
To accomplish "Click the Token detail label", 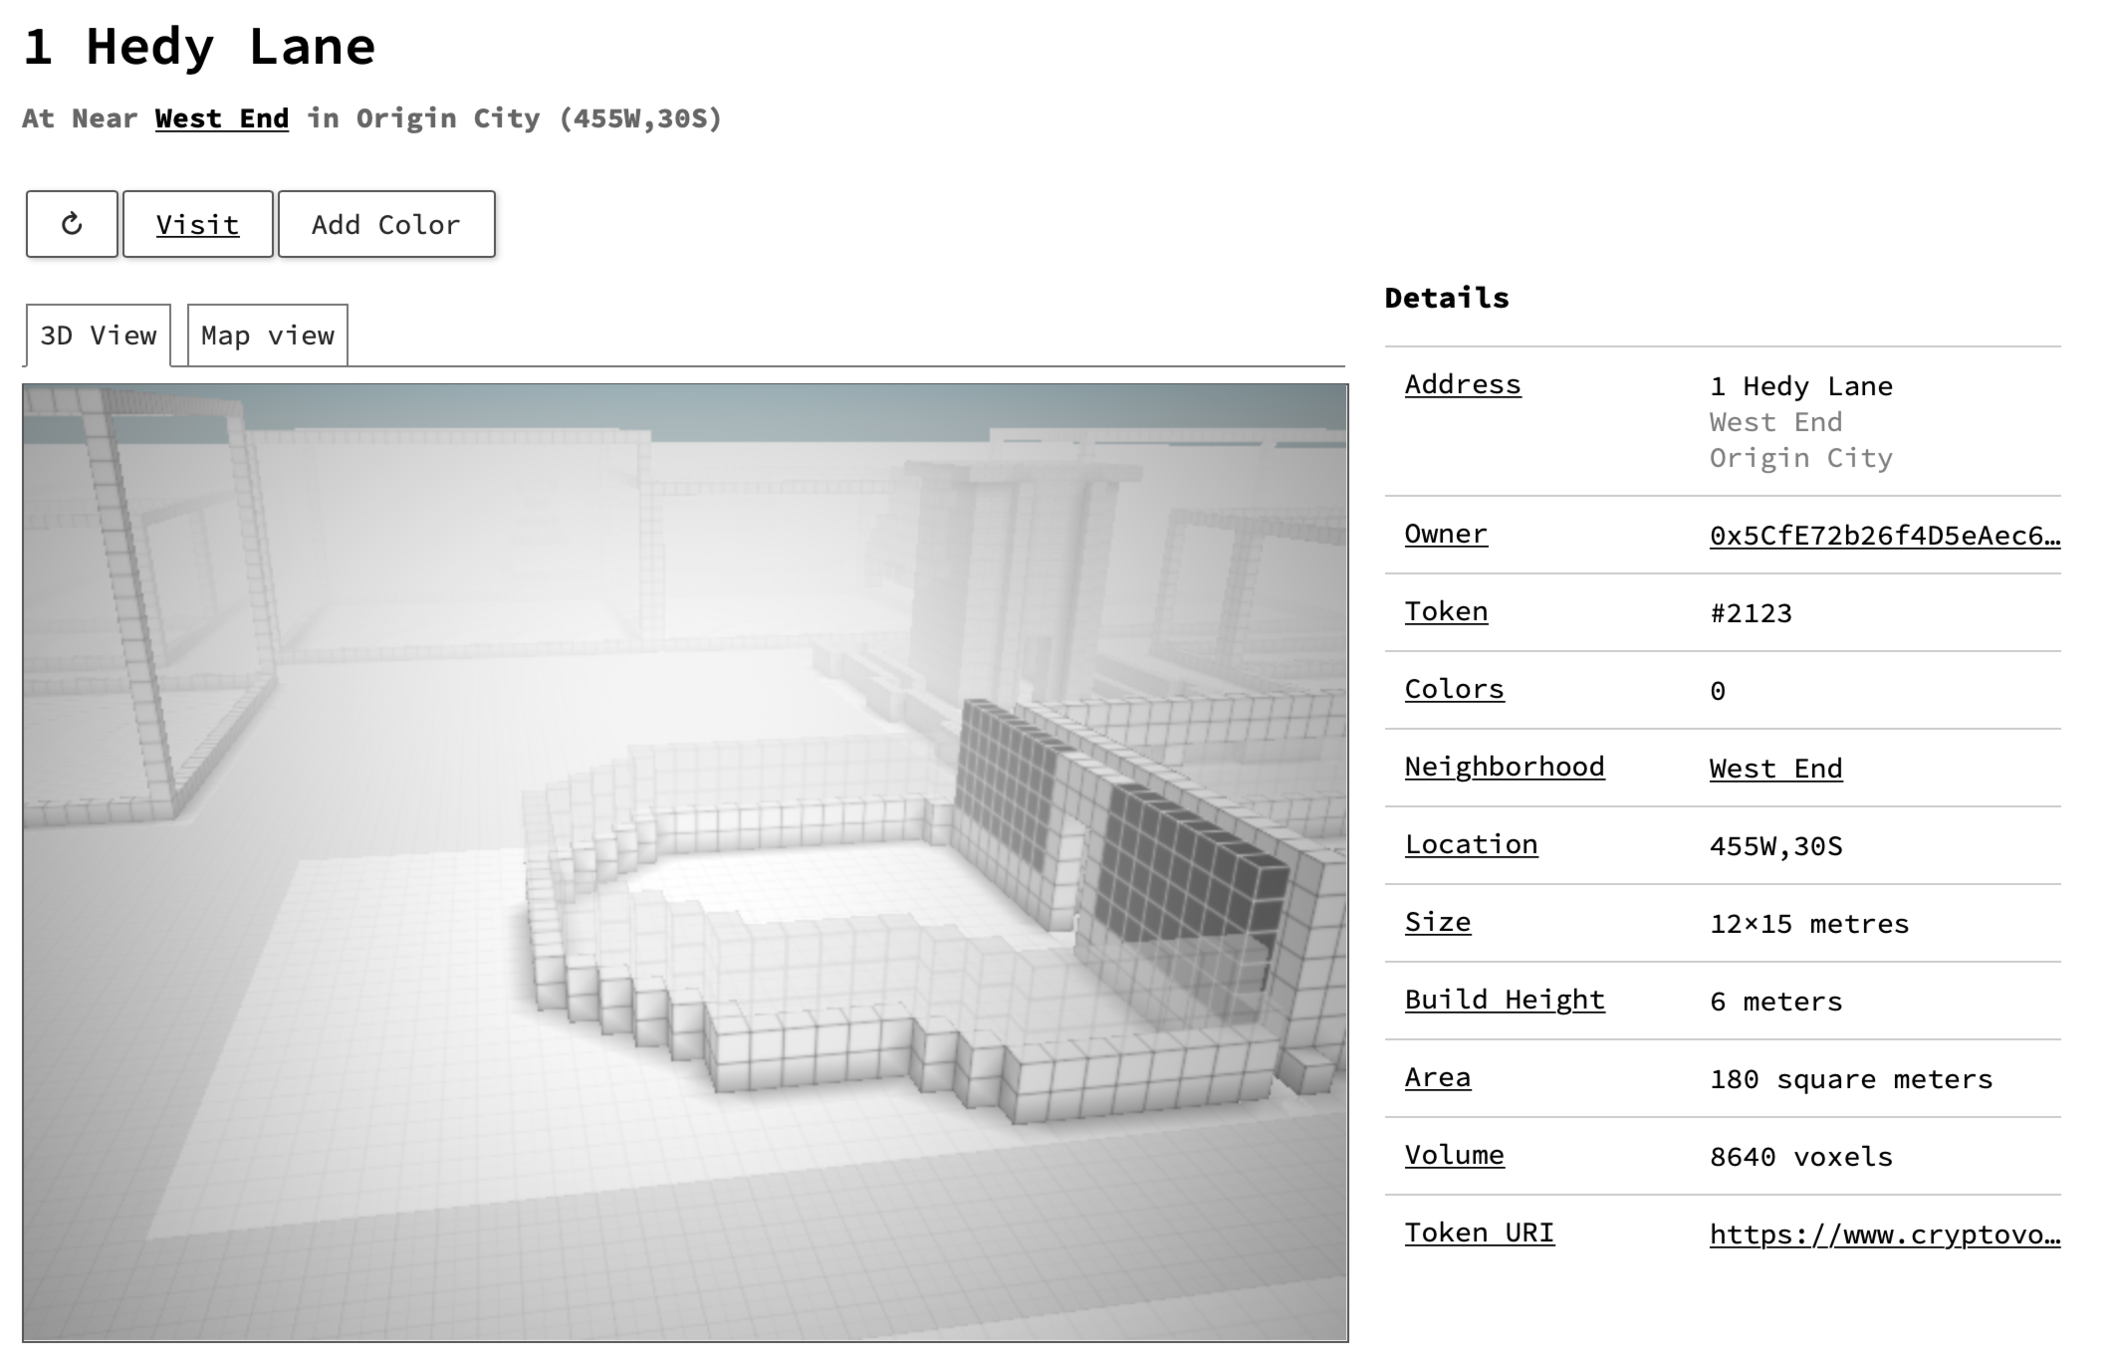I will 1445,611.
